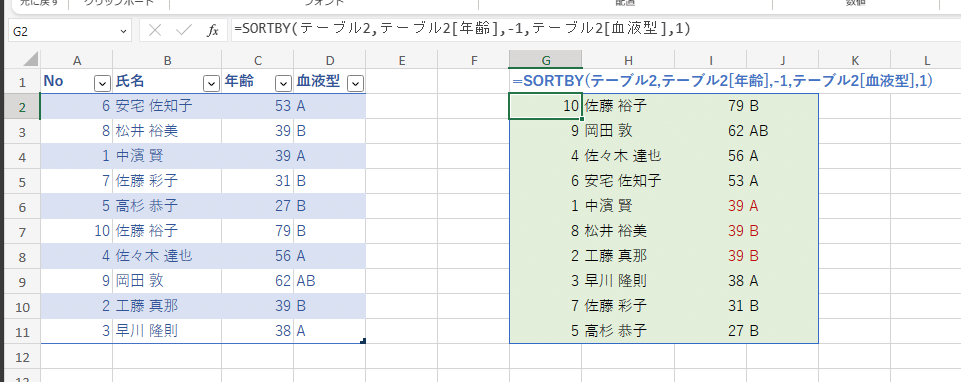
Task: Click the Insert Function fx icon
Action: 213,31
